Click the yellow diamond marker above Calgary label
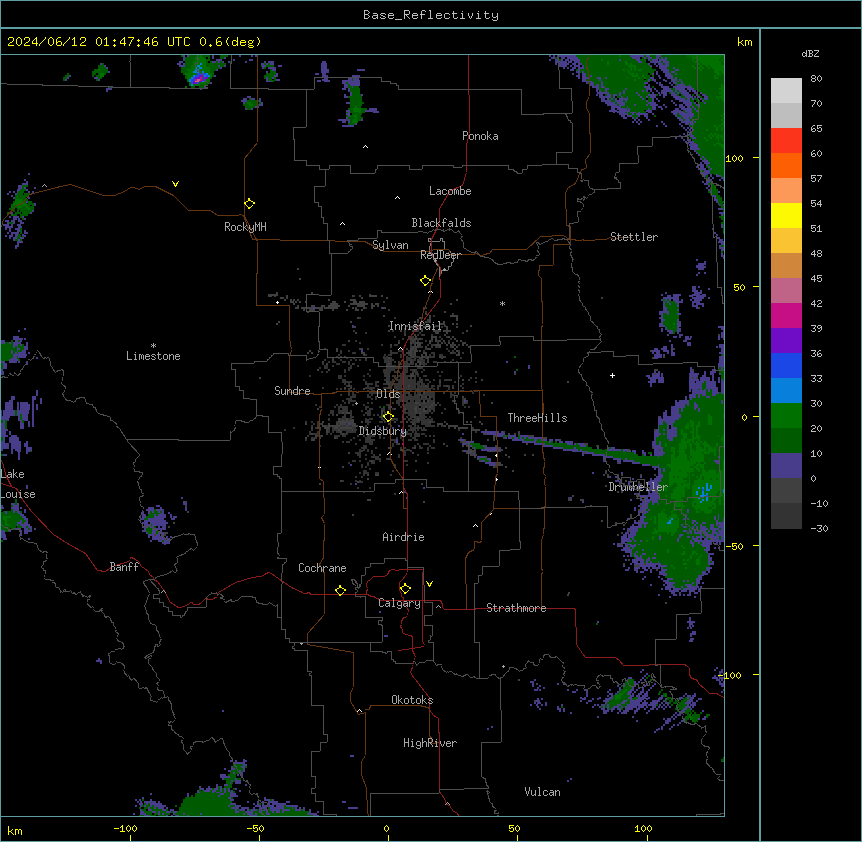Image resolution: width=862 pixels, height=842 pixels. click(405, 589)
